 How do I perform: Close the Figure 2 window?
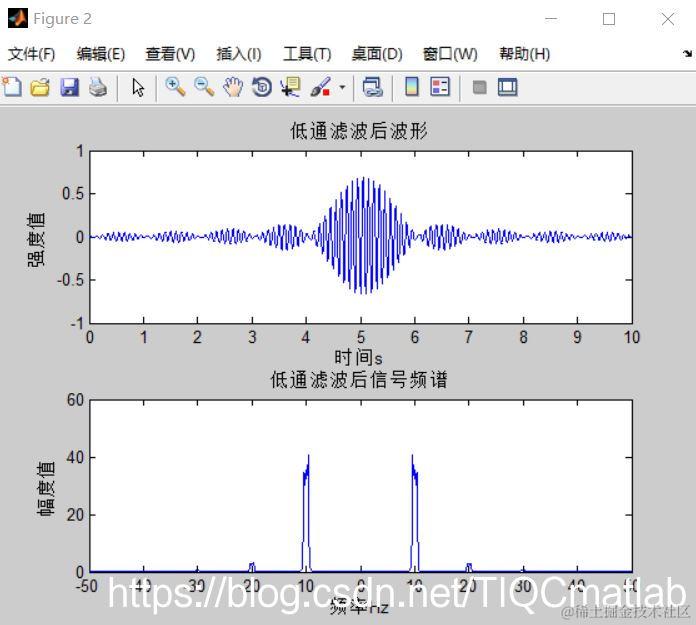[668, 19]
